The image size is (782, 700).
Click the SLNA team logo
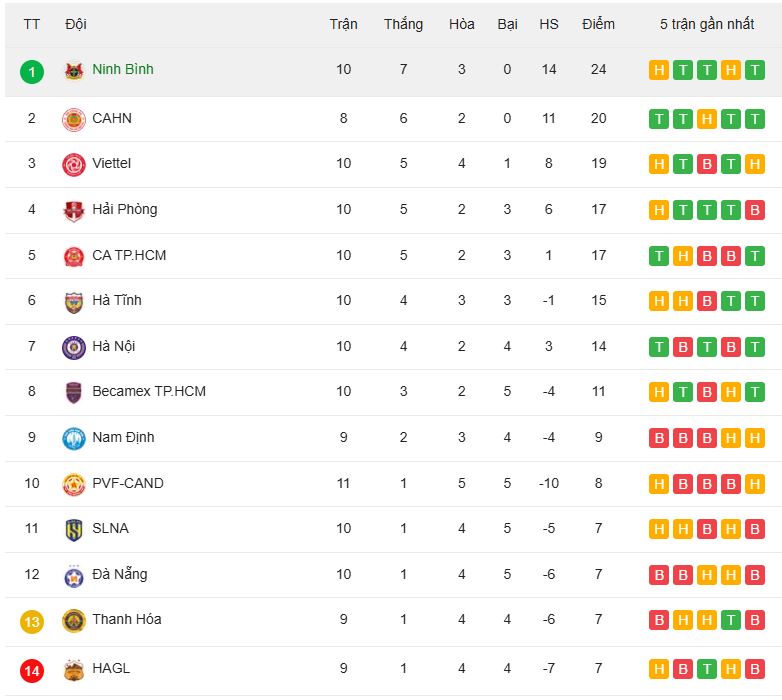click(74, 529)
